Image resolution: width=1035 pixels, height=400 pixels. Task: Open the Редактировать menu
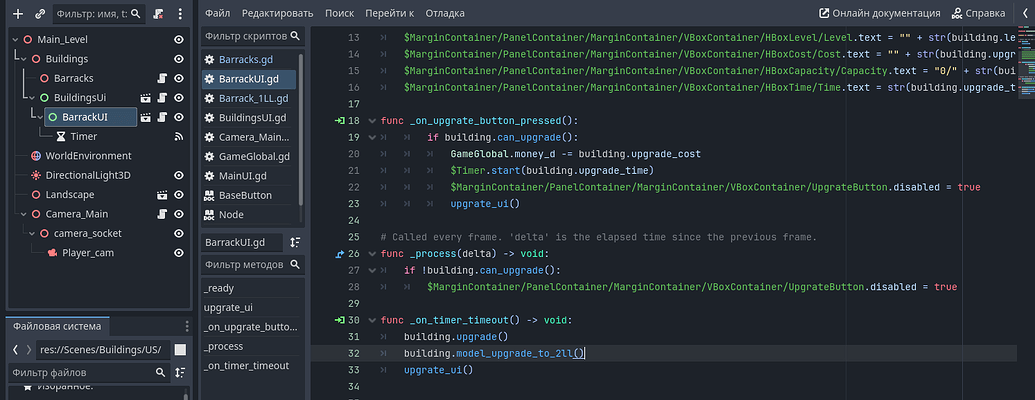pos(277,13)
